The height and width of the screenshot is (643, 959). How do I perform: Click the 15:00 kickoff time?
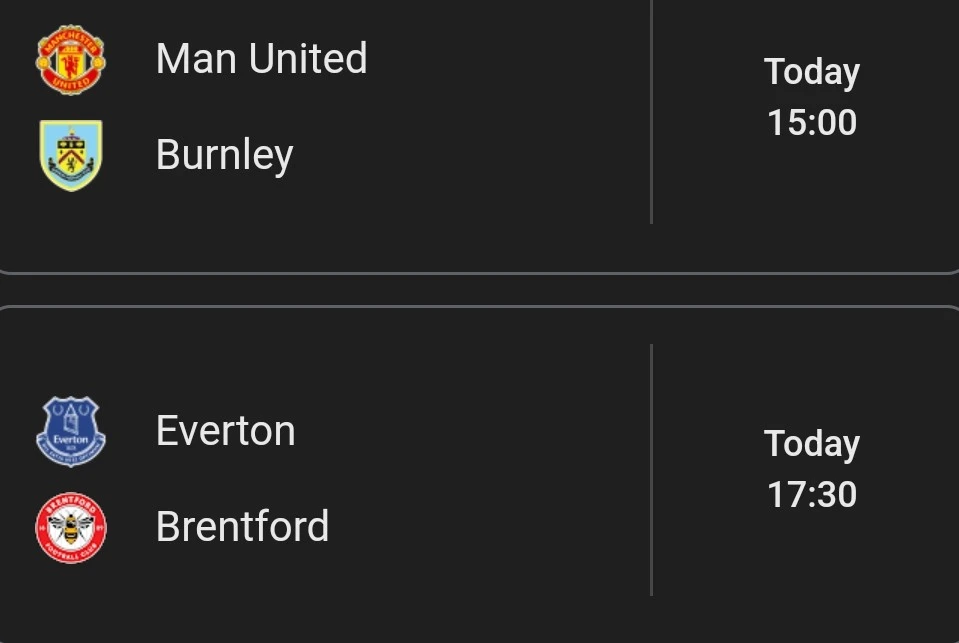811,123
